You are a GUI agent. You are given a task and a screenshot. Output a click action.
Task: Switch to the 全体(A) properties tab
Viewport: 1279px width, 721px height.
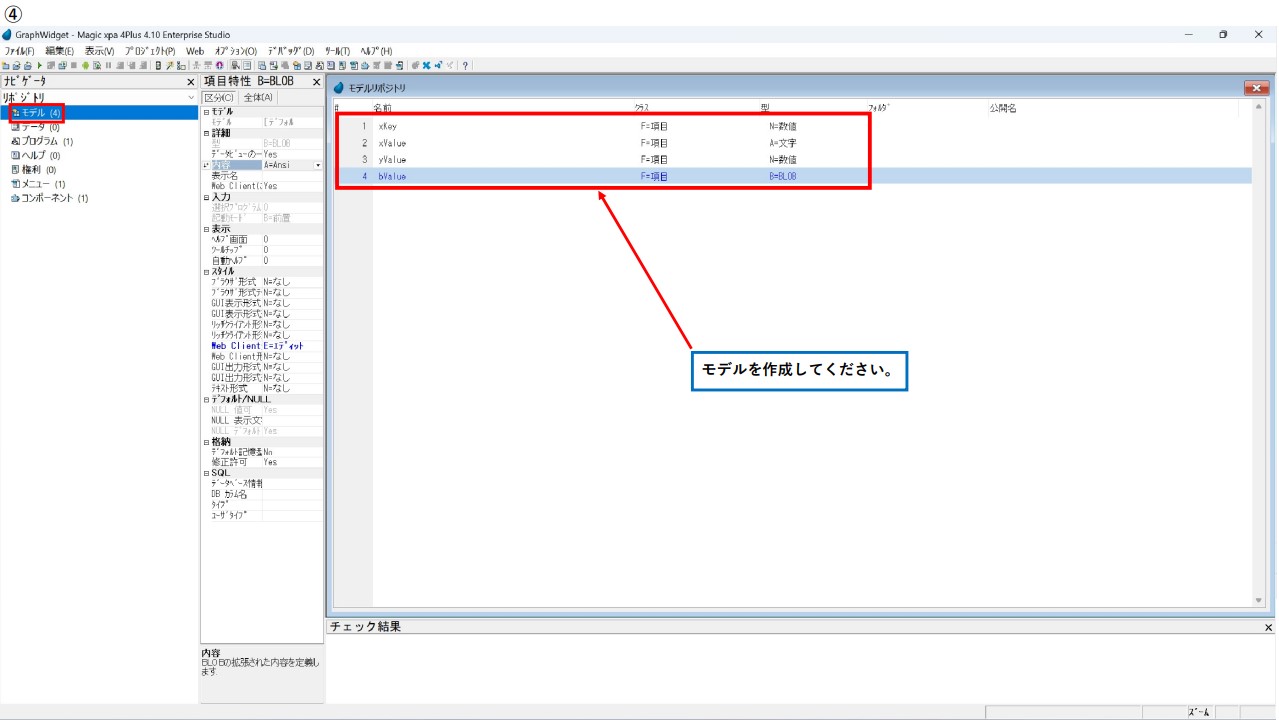[258, 97]
